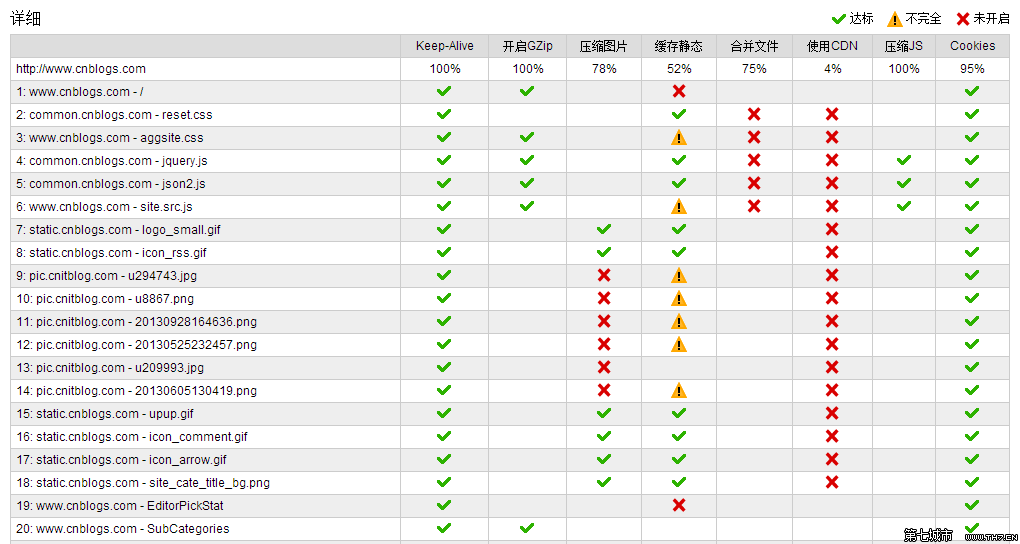Click 开启GZip green check for SubCategories row
Viewport: 1020px width, 544px height.
click(x=527, y=528)
